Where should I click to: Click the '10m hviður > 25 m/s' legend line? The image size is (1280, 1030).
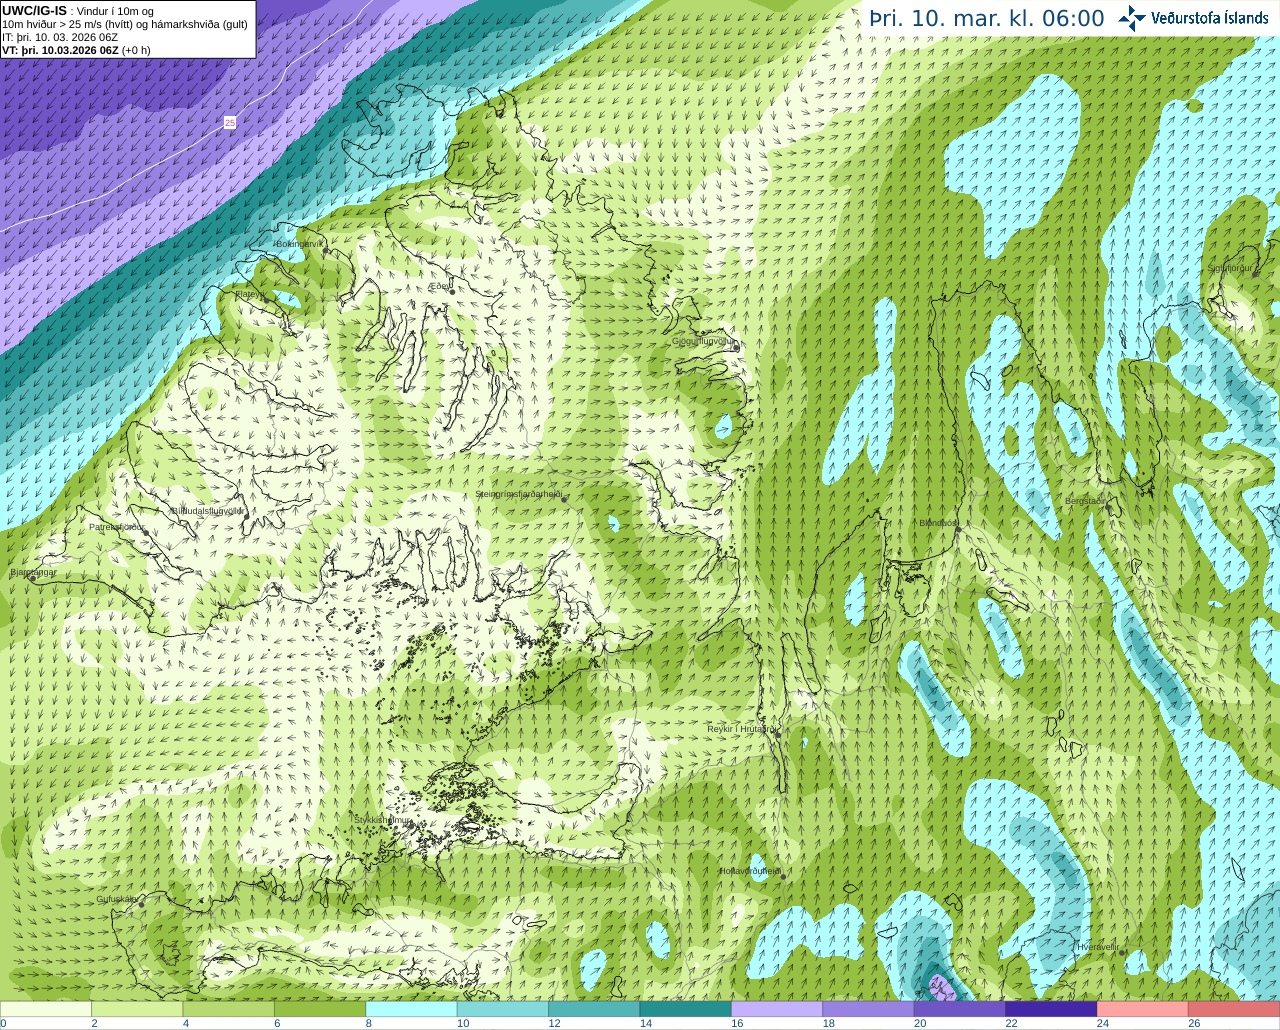[125, 24]
